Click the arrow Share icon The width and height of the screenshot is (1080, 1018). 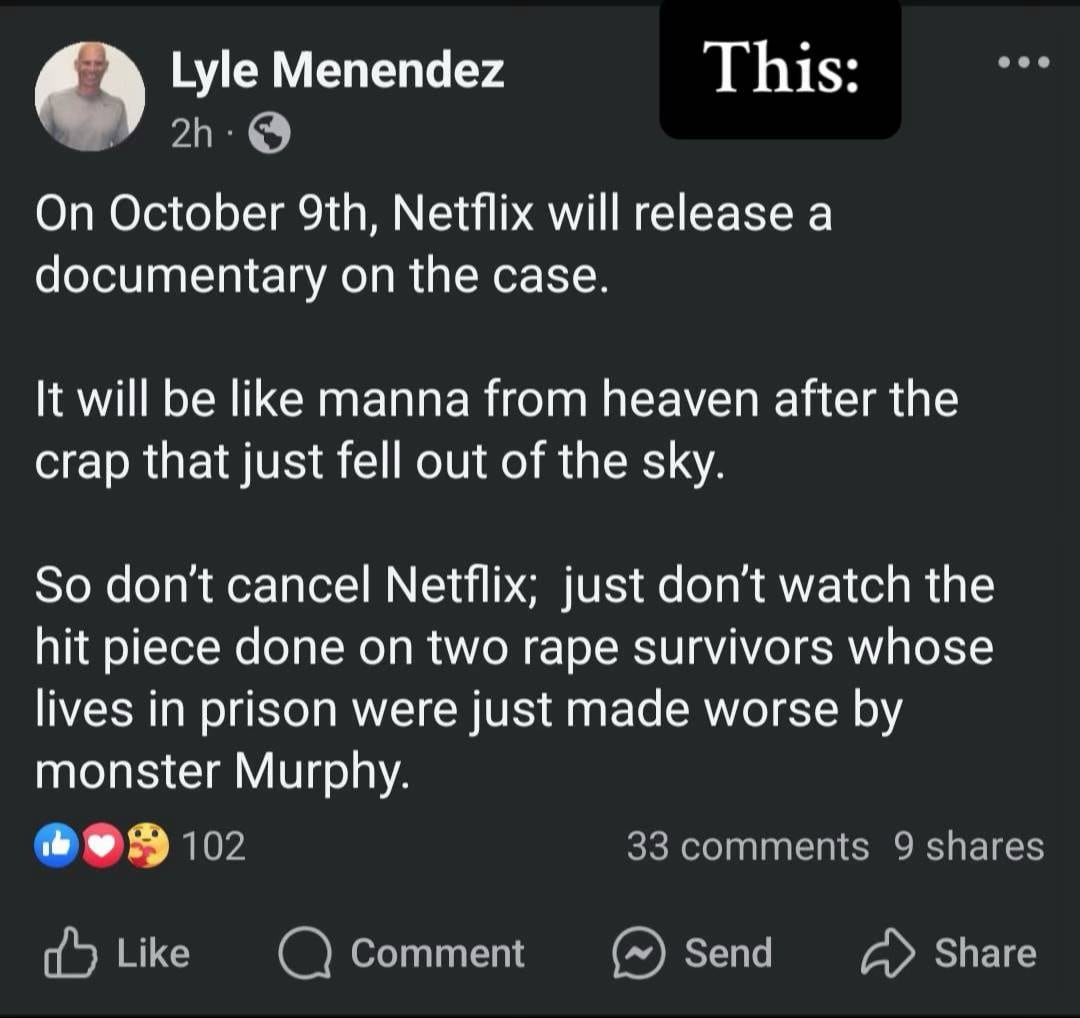(887, 954)
